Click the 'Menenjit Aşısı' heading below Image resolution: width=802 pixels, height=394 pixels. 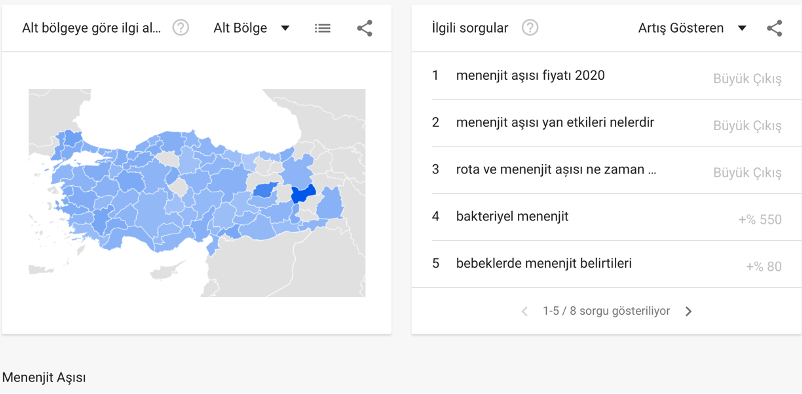click(44, 378)
